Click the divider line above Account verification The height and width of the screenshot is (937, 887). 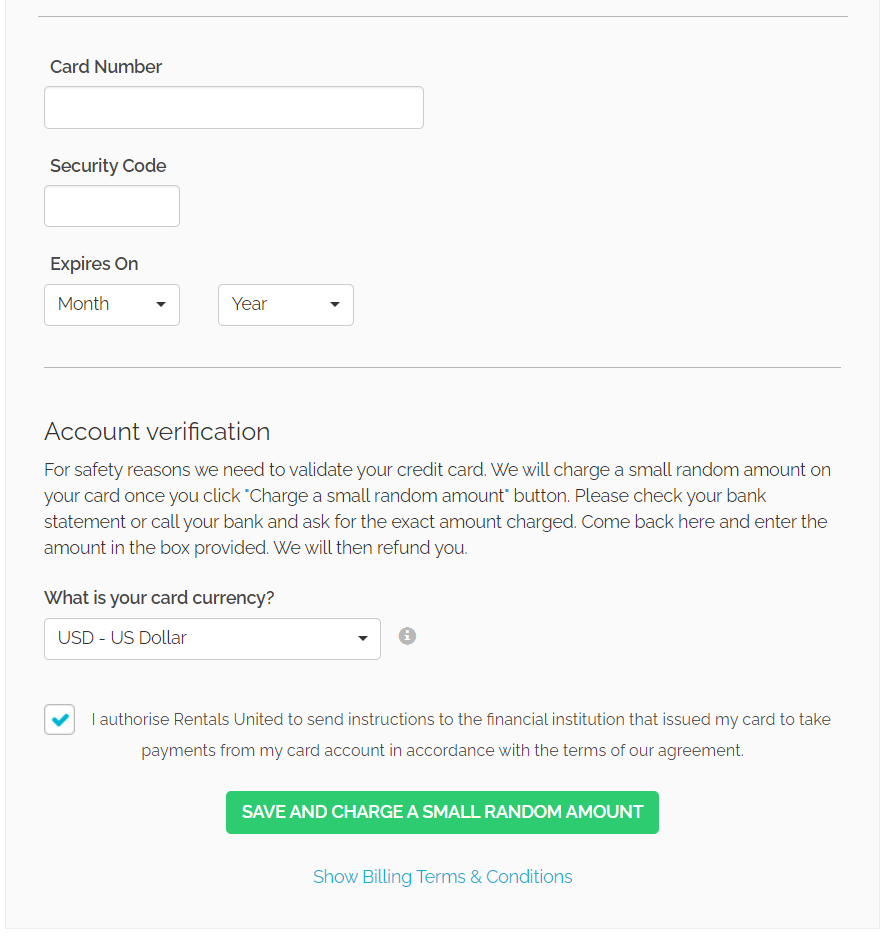(x=442, y=368)
